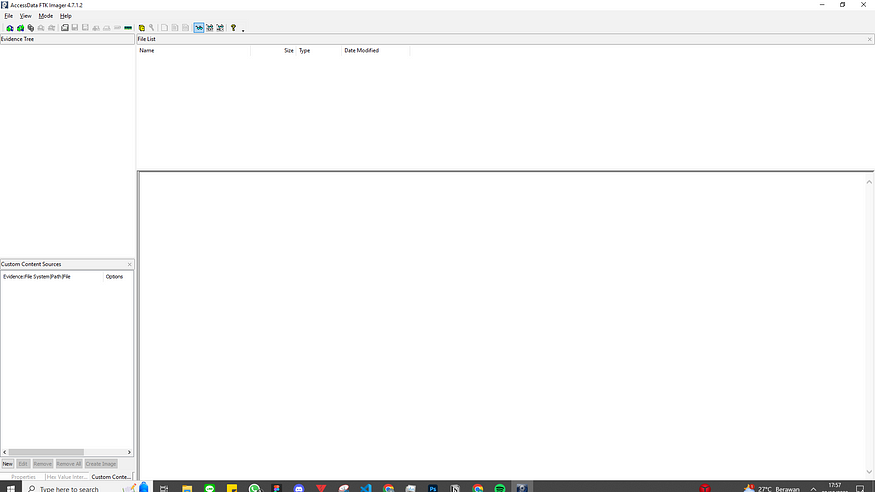This screenshot has height=492, width=875.
Task: Click the Remove Evidence Item icon
Action: (41, 28)
